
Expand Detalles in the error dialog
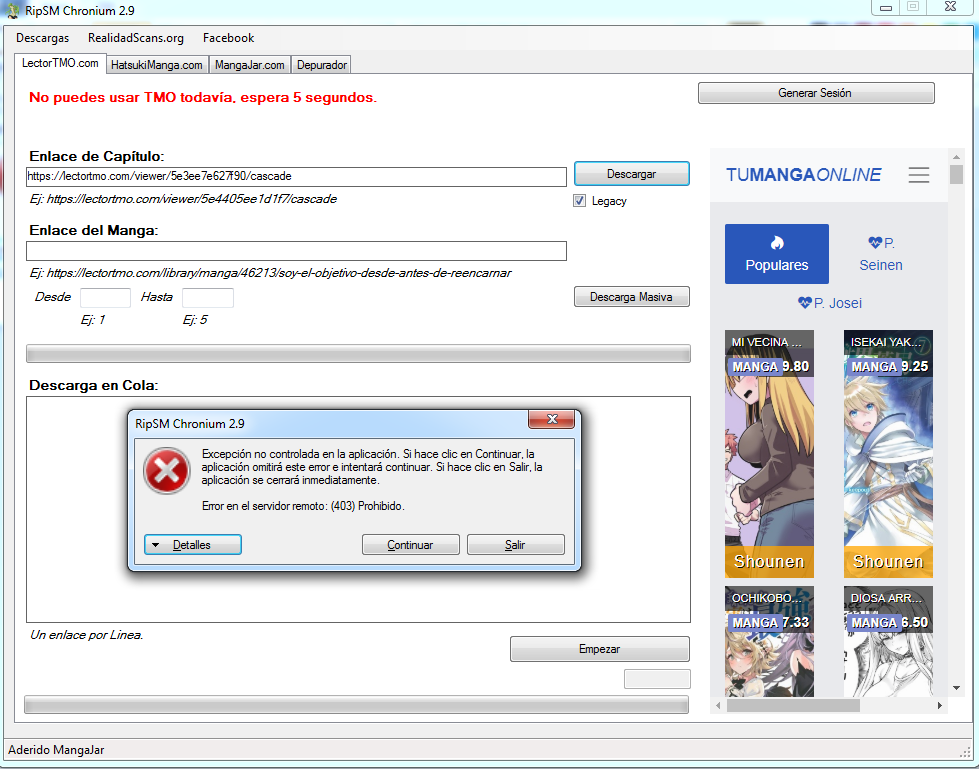[x=193, y=545]
